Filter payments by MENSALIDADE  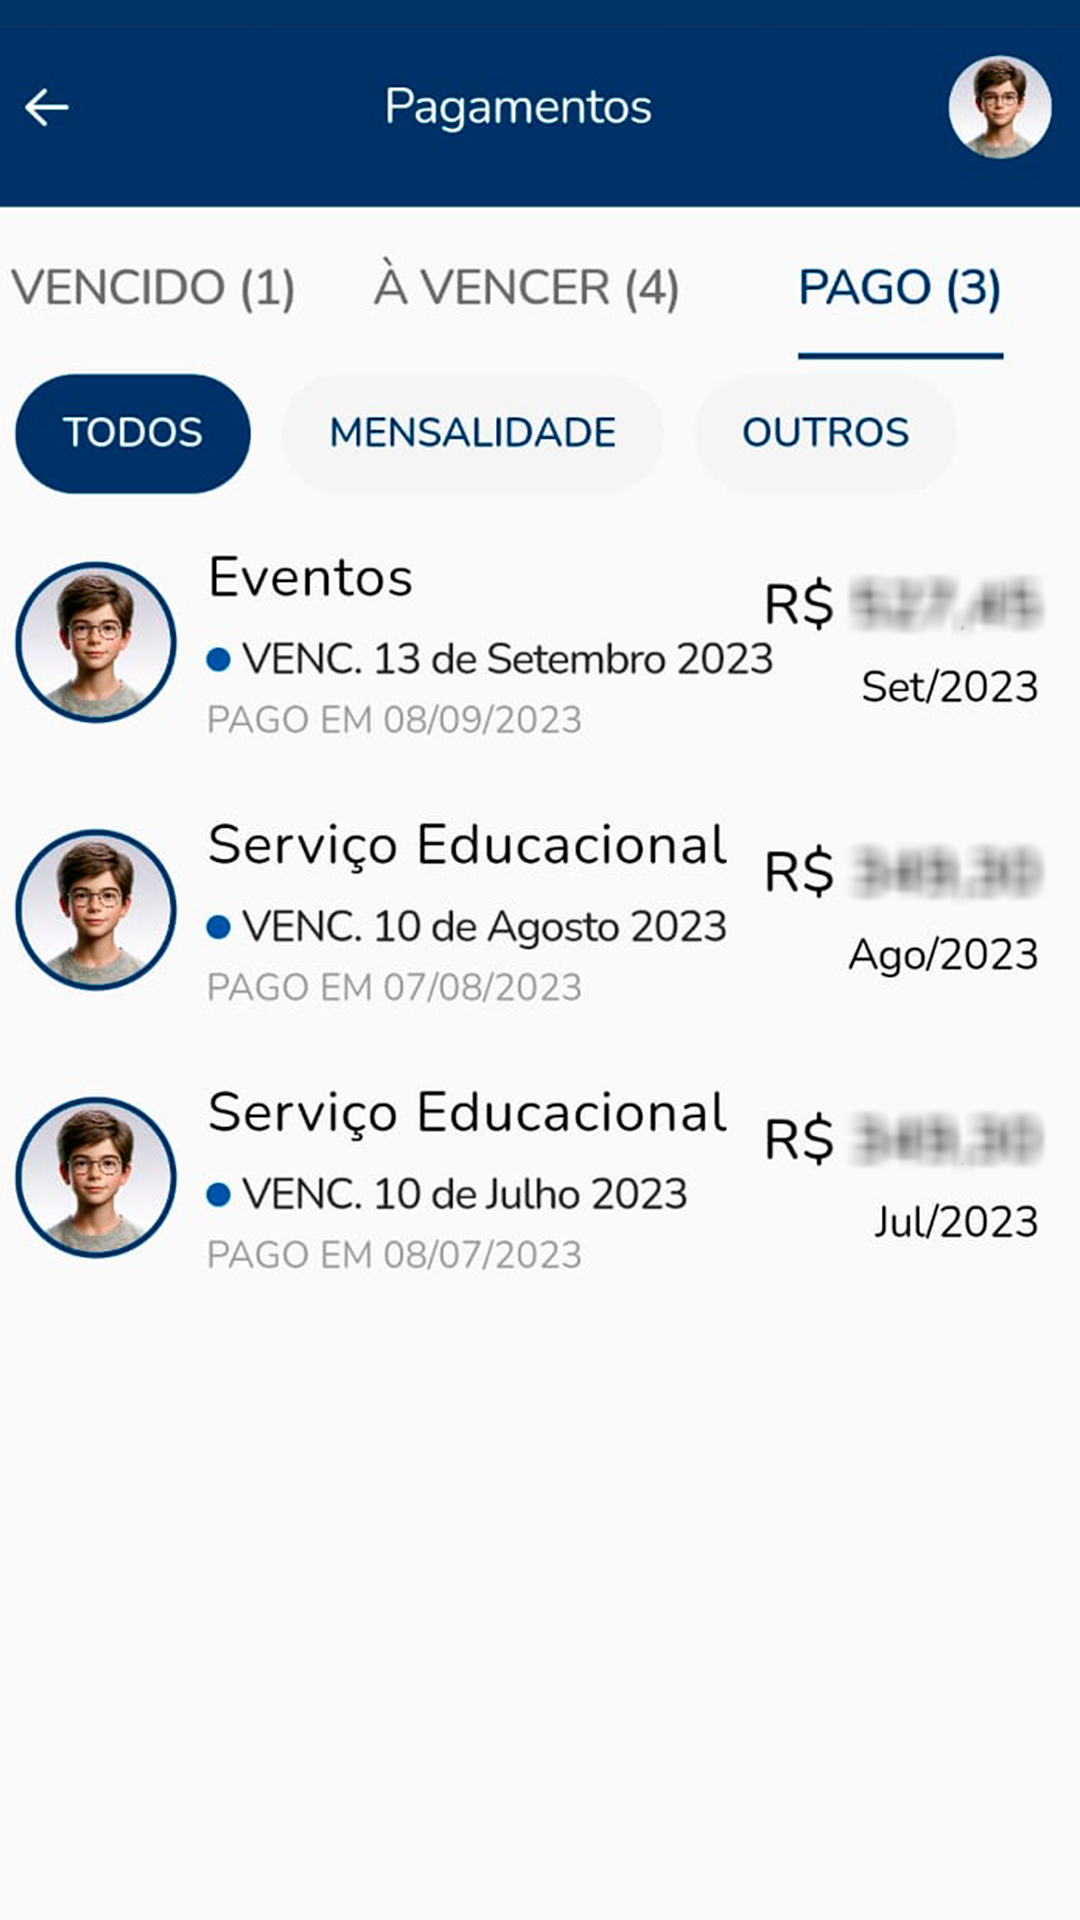[472, 433]
